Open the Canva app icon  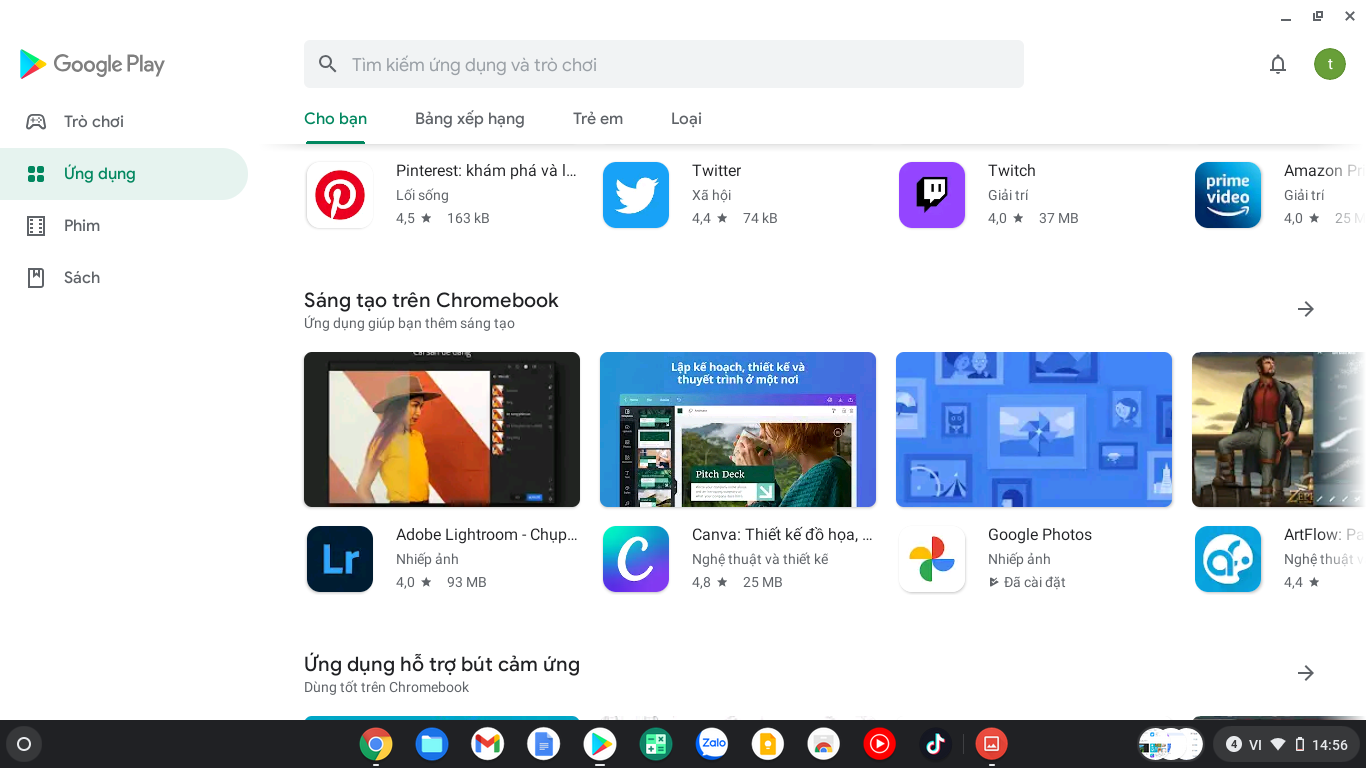pyautogui.click(x=636, y=559)
